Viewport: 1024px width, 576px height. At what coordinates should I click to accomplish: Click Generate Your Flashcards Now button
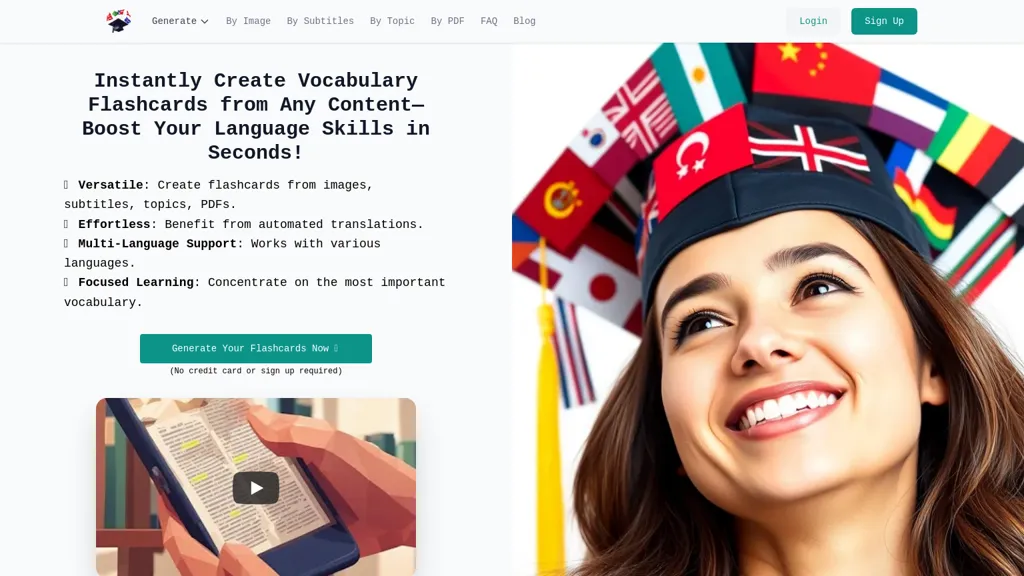pos(255,349)
